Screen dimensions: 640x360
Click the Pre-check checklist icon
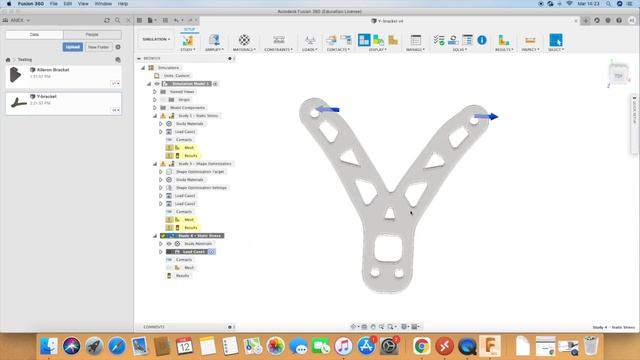(x=439, y=40)
